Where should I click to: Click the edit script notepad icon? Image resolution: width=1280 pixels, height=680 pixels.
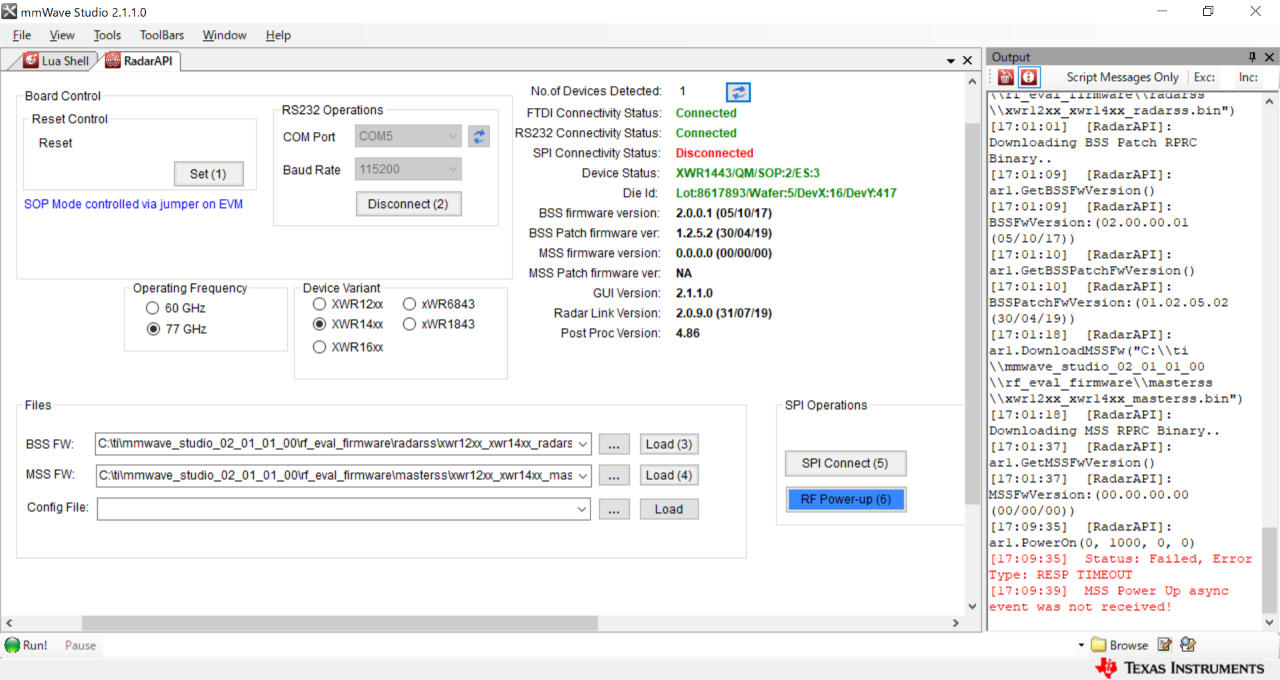point(1165,645)
